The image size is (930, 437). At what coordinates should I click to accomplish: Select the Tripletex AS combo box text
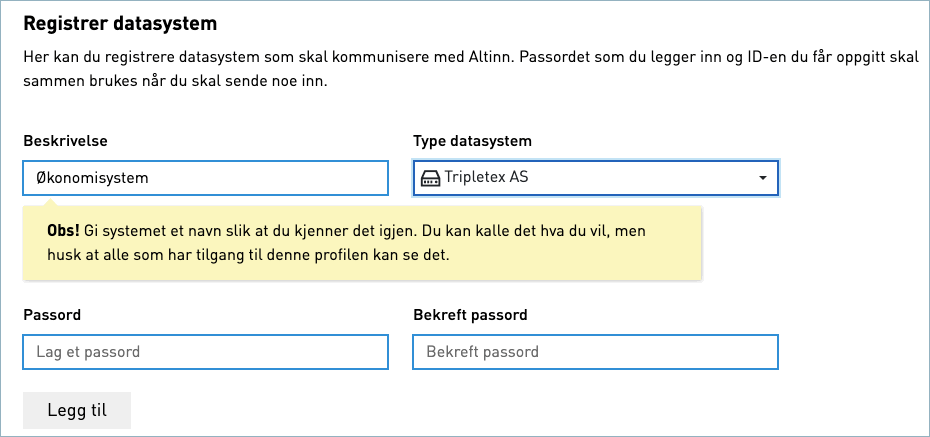pos(486,177)
